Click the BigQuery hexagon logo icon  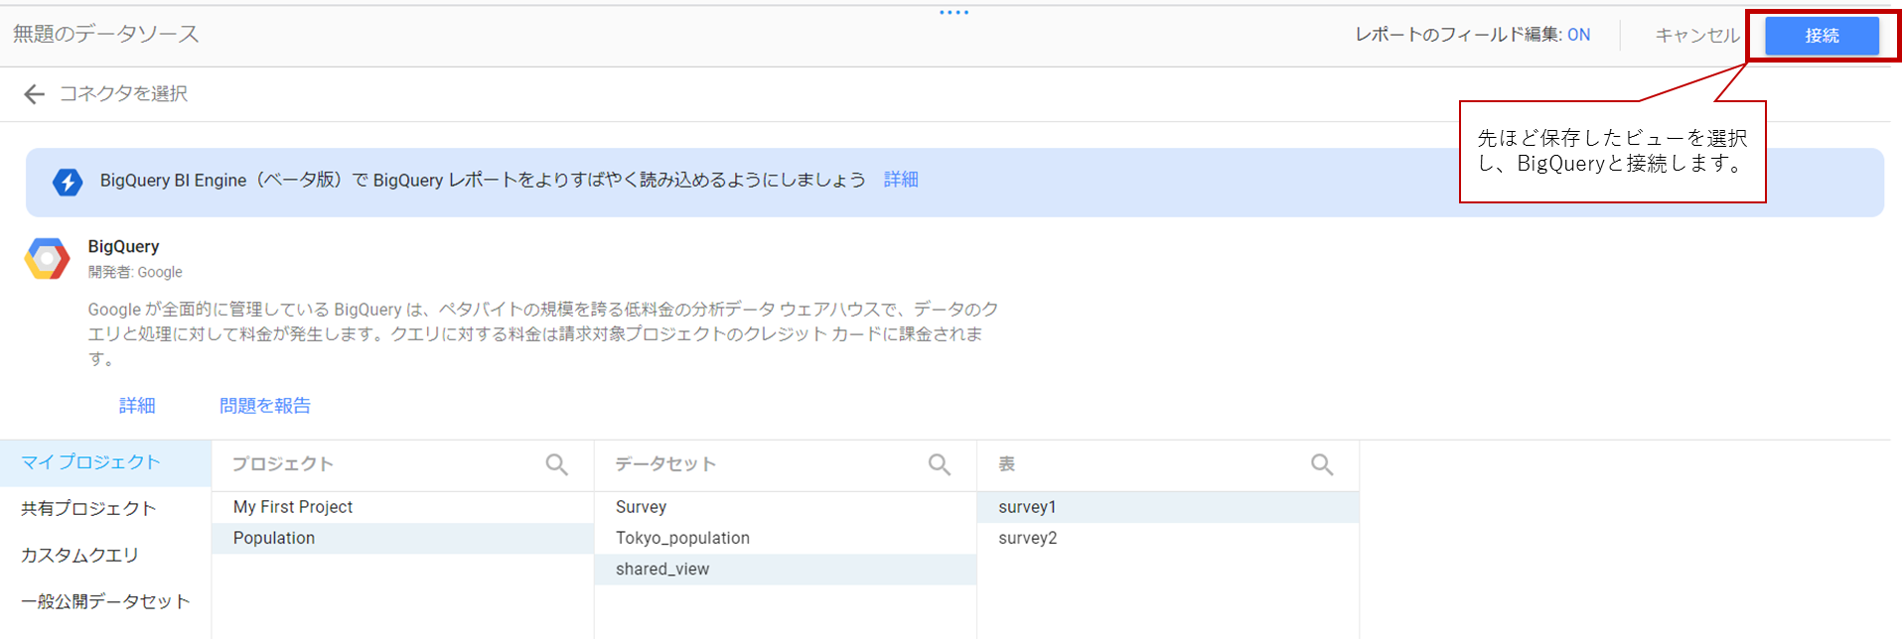(x=47, y=259)
